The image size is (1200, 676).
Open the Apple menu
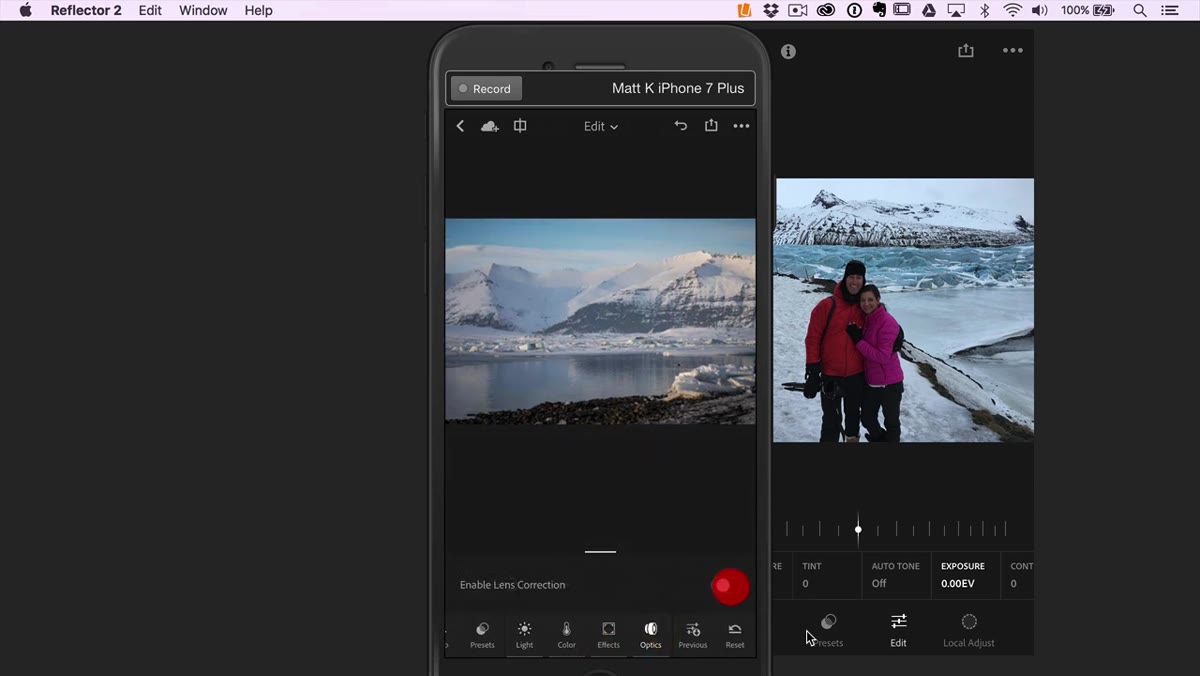point(26,10)
